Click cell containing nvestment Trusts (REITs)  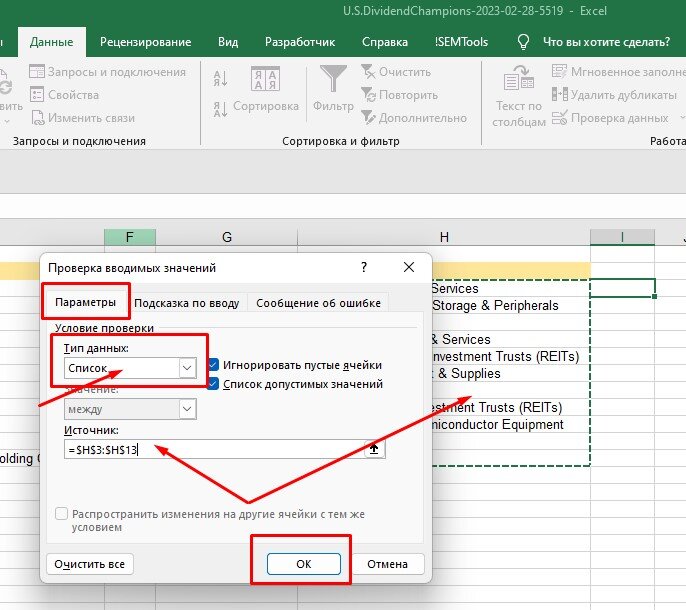[511, 357]
